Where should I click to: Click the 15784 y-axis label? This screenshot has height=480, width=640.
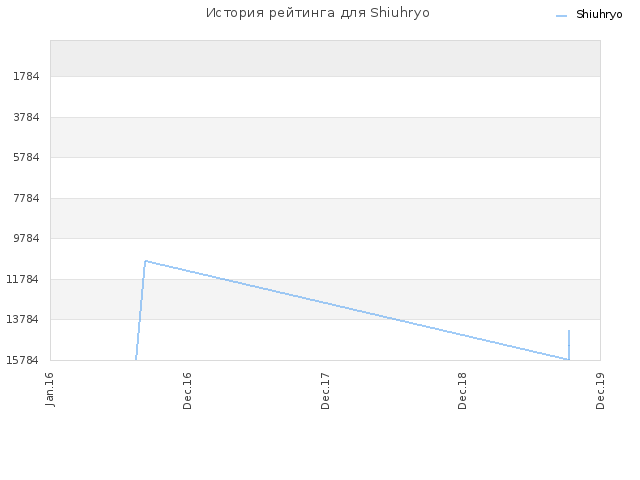22,360
